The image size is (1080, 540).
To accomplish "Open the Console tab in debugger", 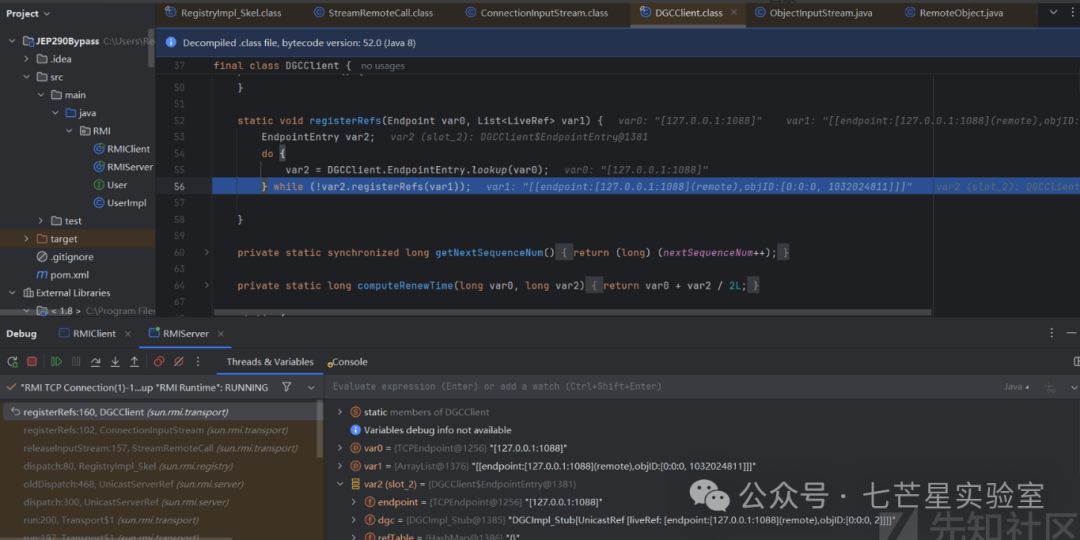I will [349, 362].
